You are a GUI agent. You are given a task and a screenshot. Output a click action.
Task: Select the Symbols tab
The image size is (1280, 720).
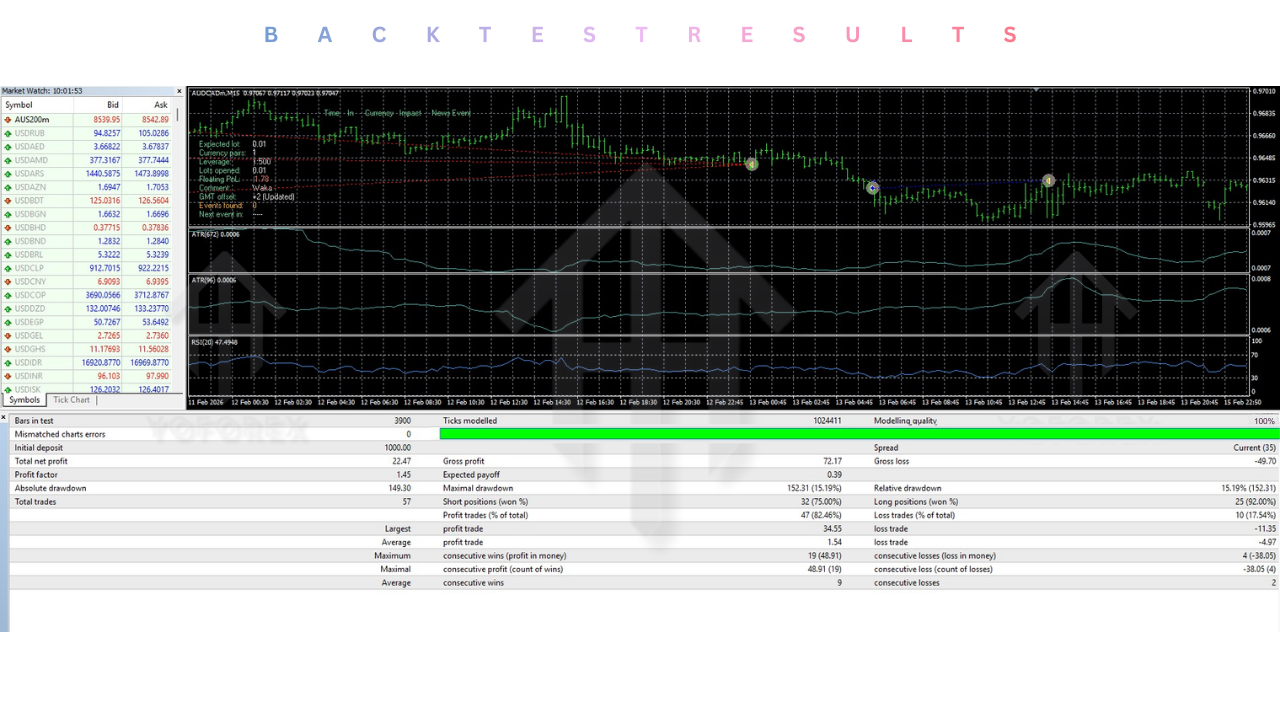[x=24, y=399]
